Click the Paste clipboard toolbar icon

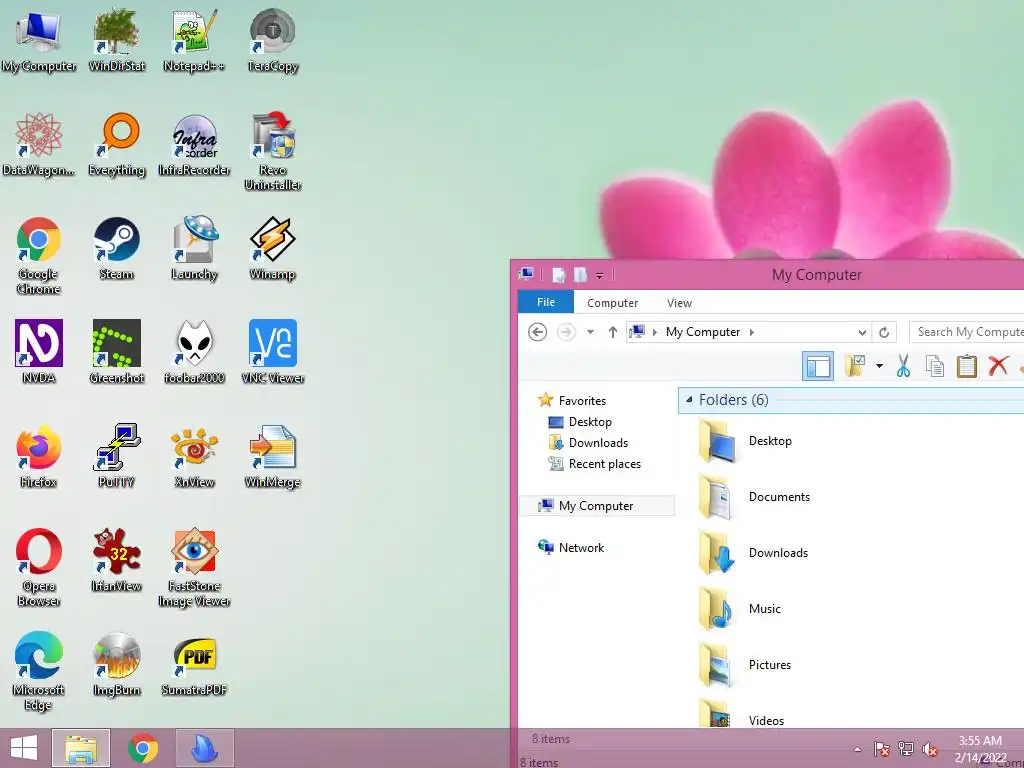coord(967,366)
